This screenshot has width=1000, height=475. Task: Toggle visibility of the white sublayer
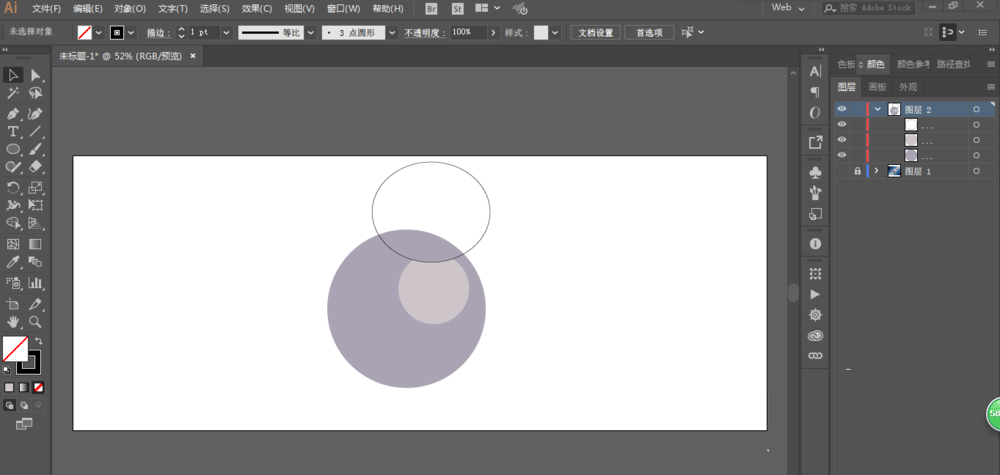click(842, 124)
